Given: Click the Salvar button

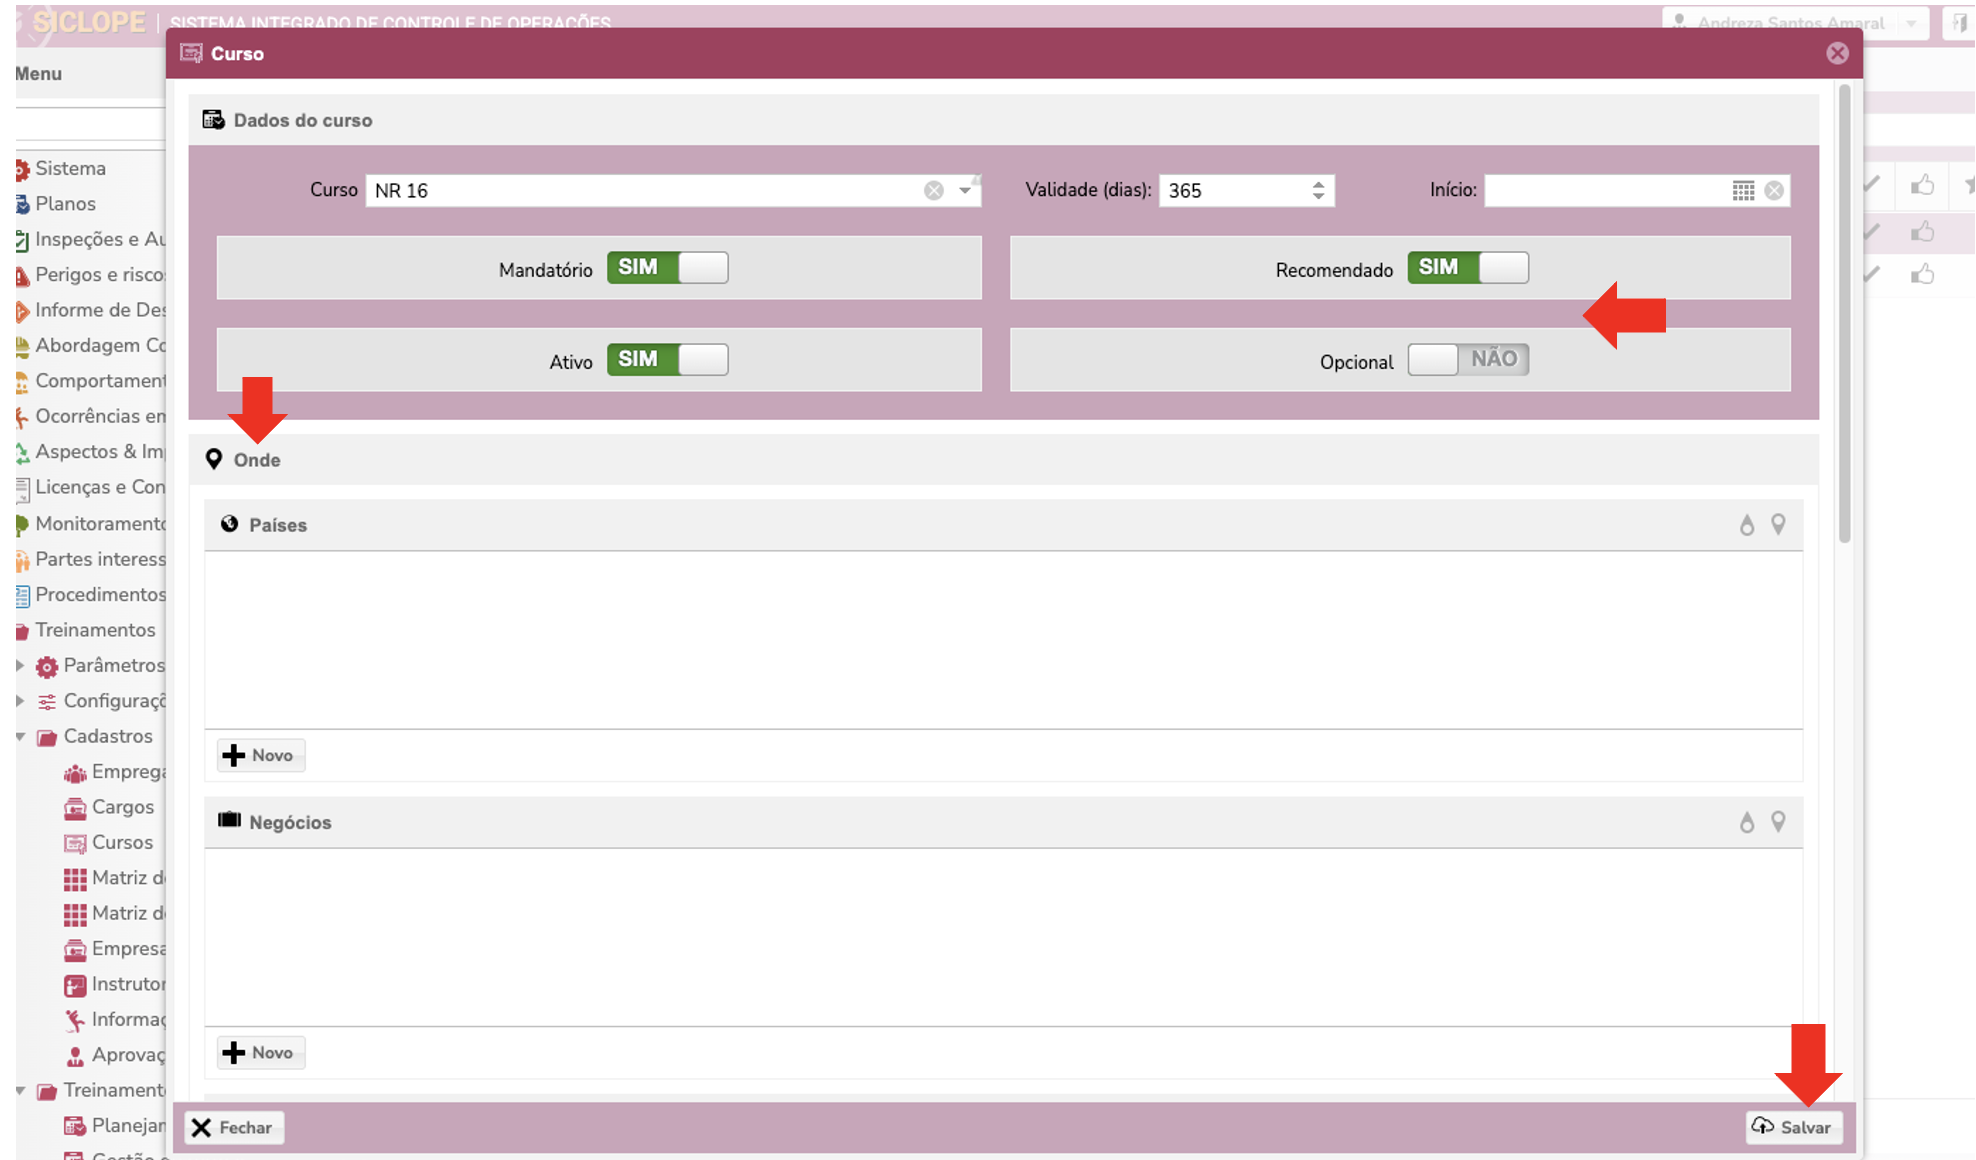Looking at the screenshot, I should point(1794,1127).
